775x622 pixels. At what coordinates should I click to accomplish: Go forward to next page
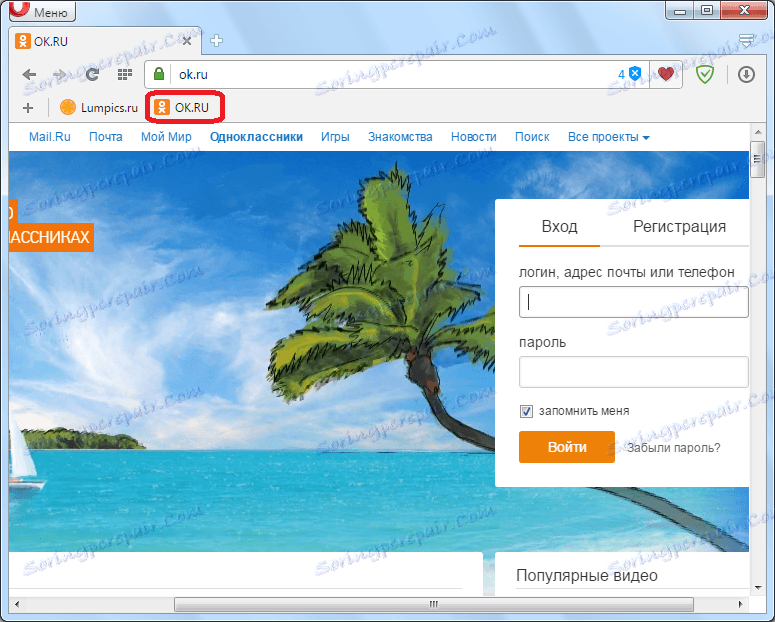pyautogui.click(x=60, y=75)
